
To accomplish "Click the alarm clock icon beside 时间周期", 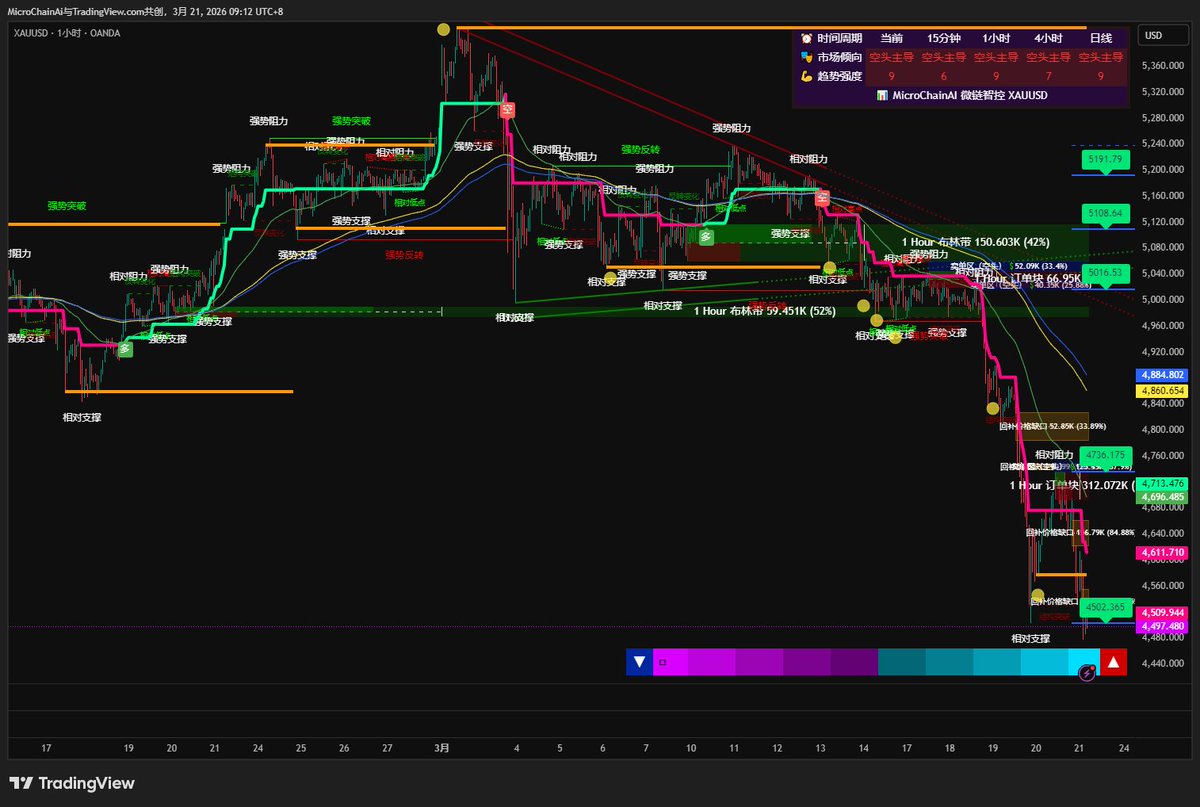I will (805, 37).
